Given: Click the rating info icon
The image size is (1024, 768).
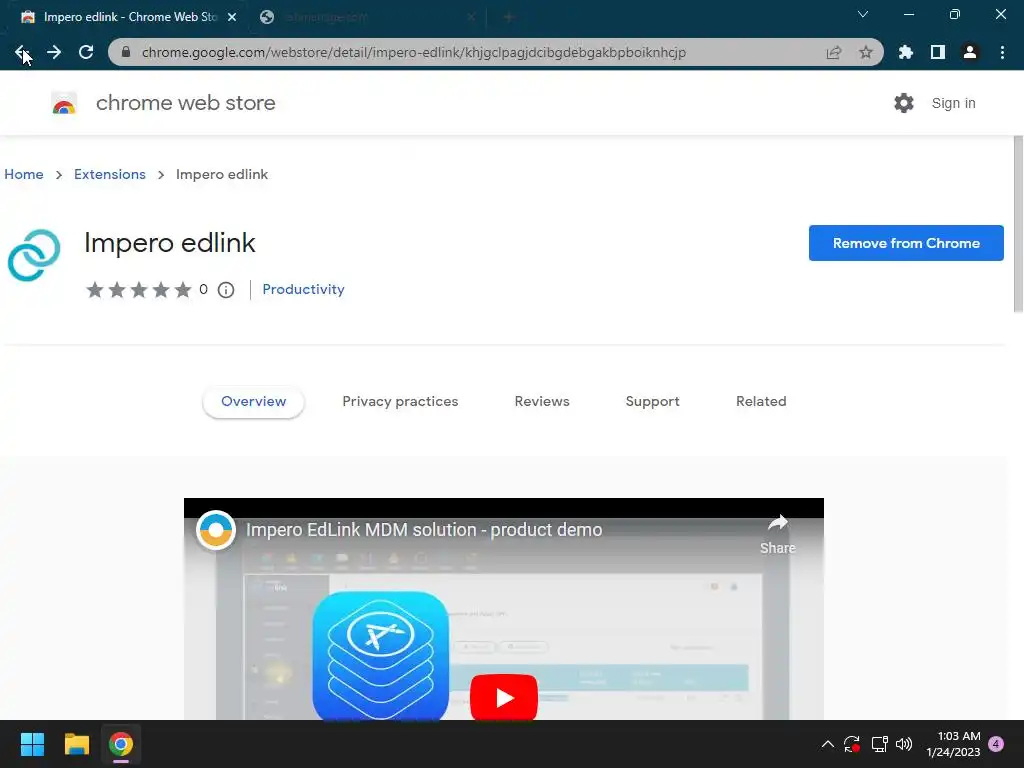Looking at the screenshot, I should pos(226,290).
